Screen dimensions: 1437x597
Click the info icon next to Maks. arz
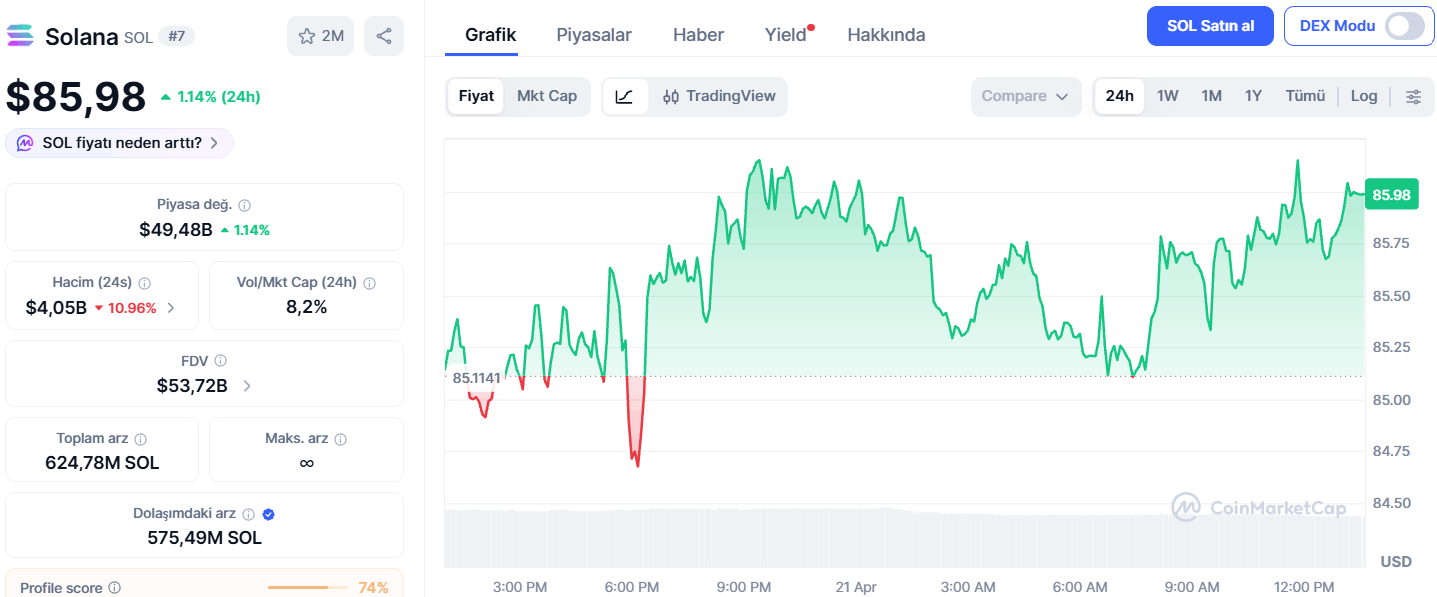(x=341, y=439)
